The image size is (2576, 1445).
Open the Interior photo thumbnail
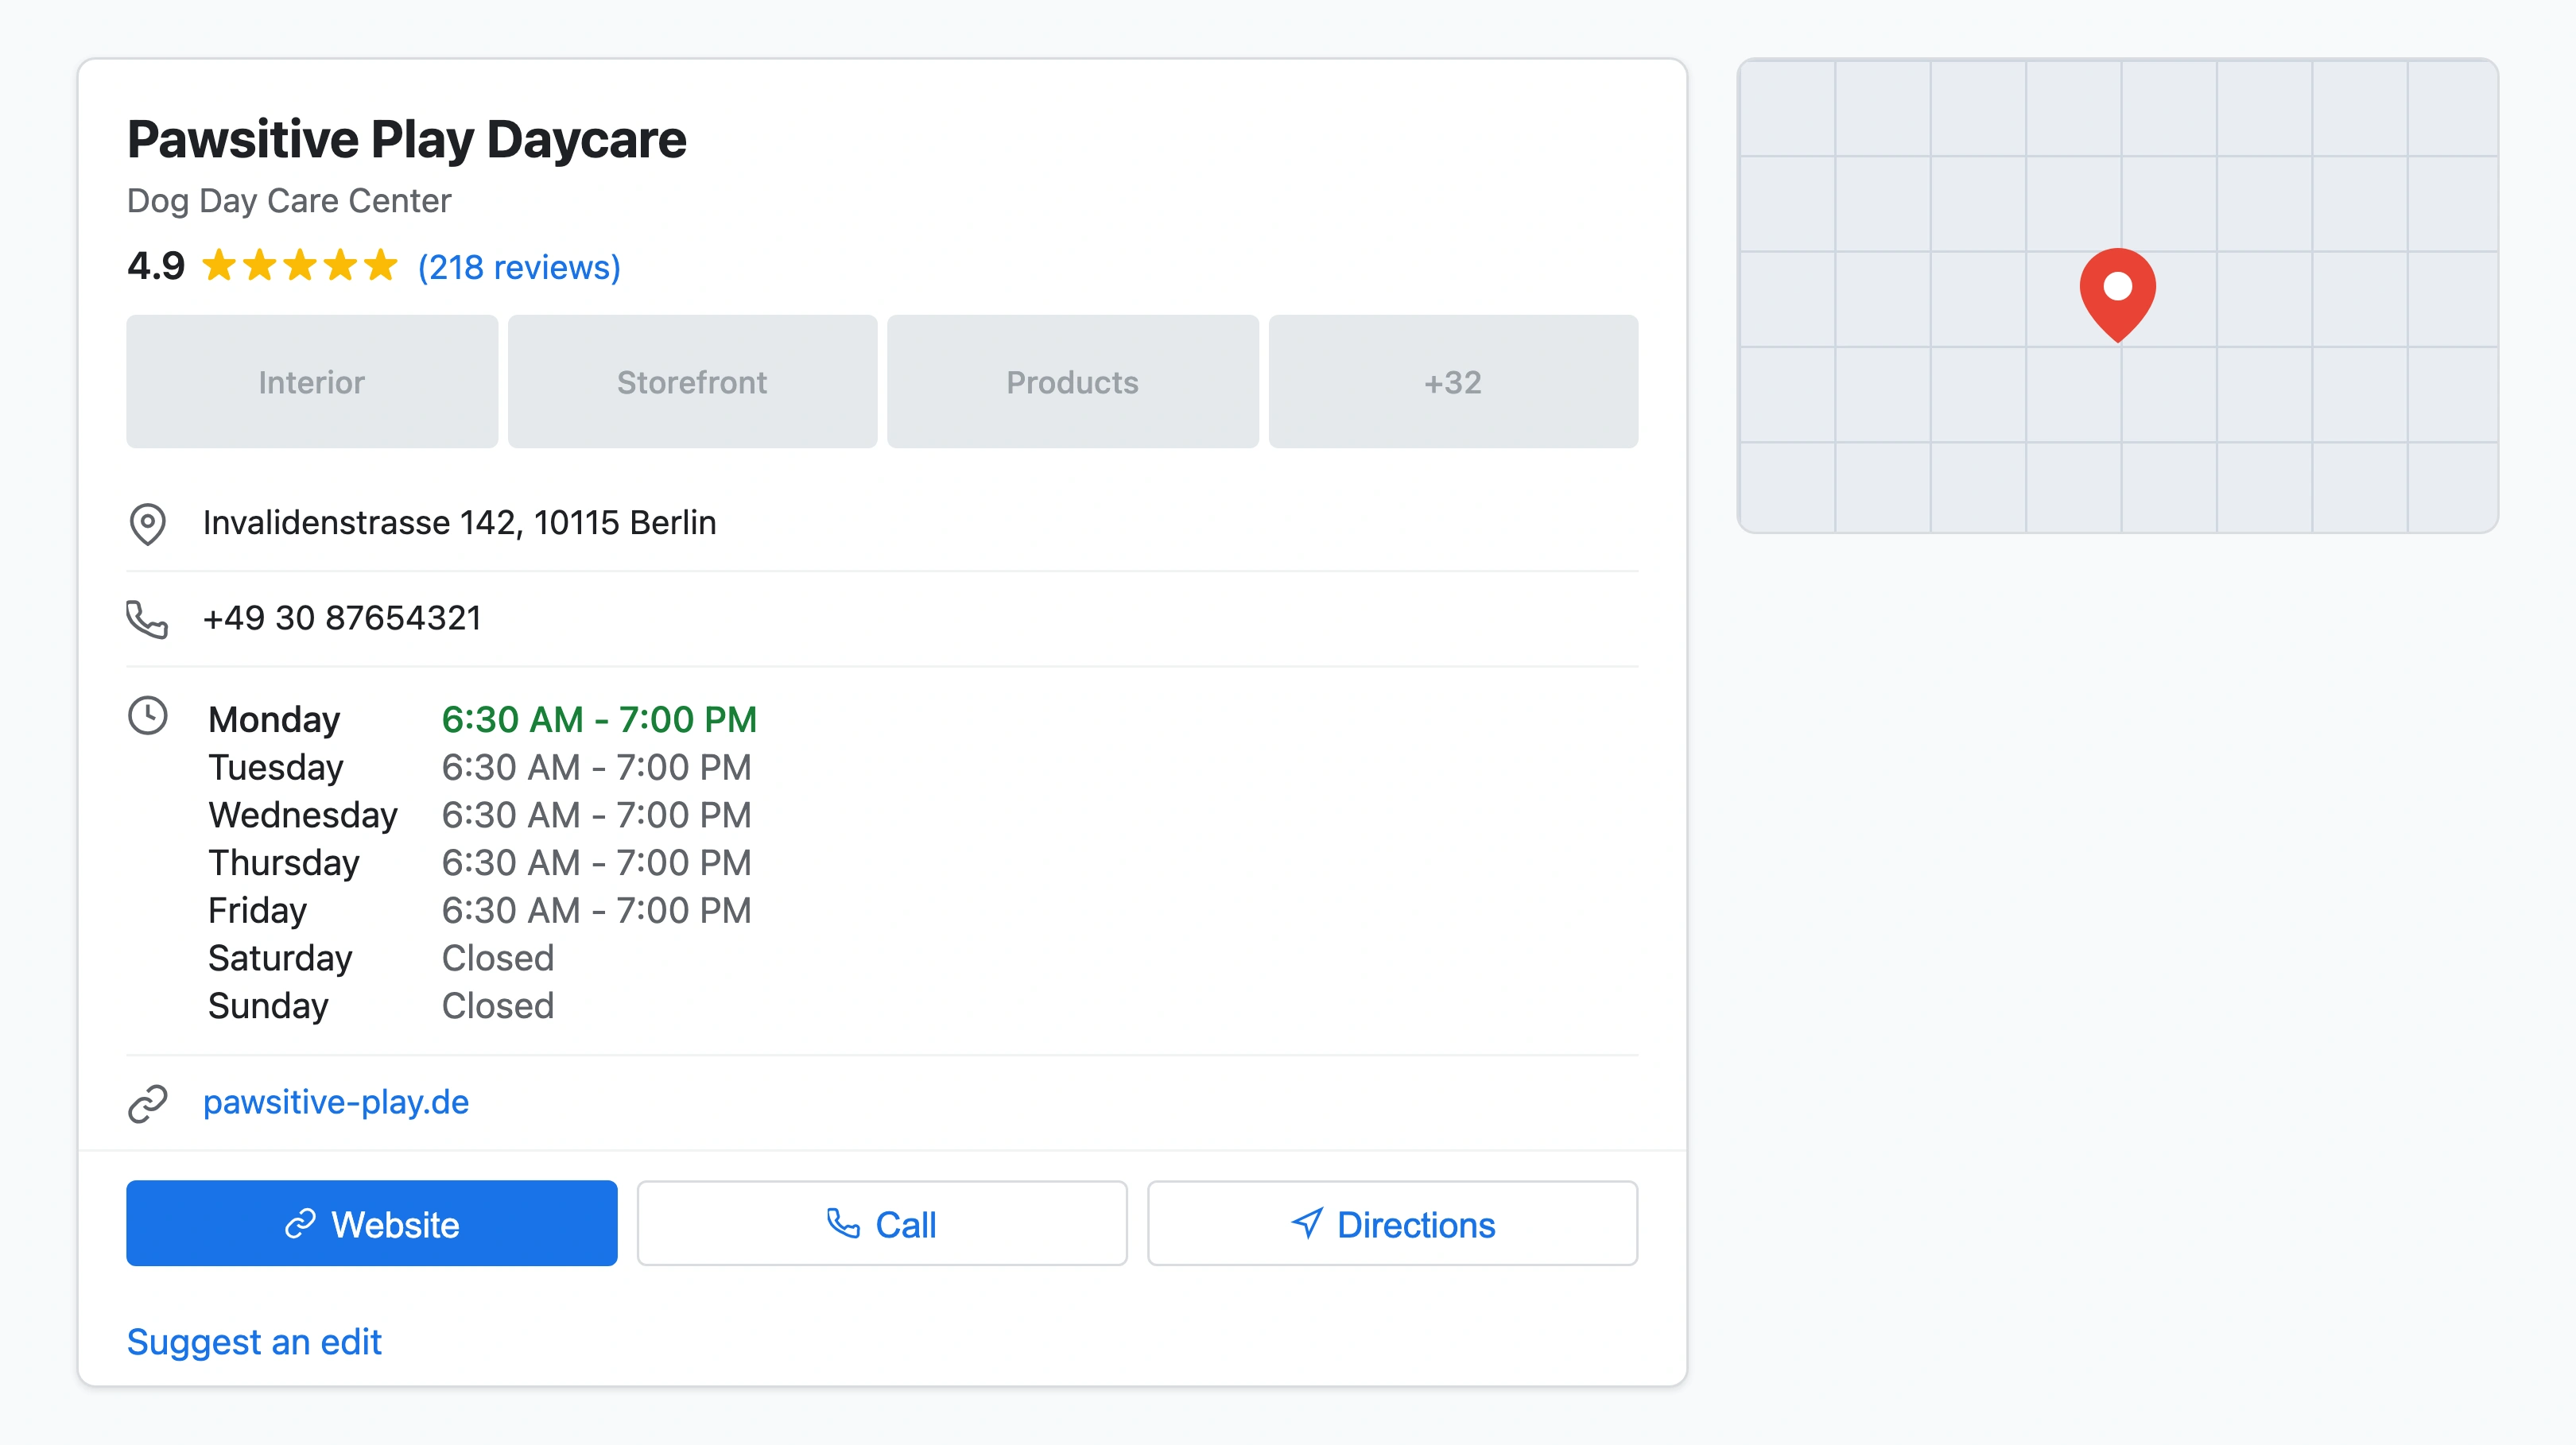[311, 382]
